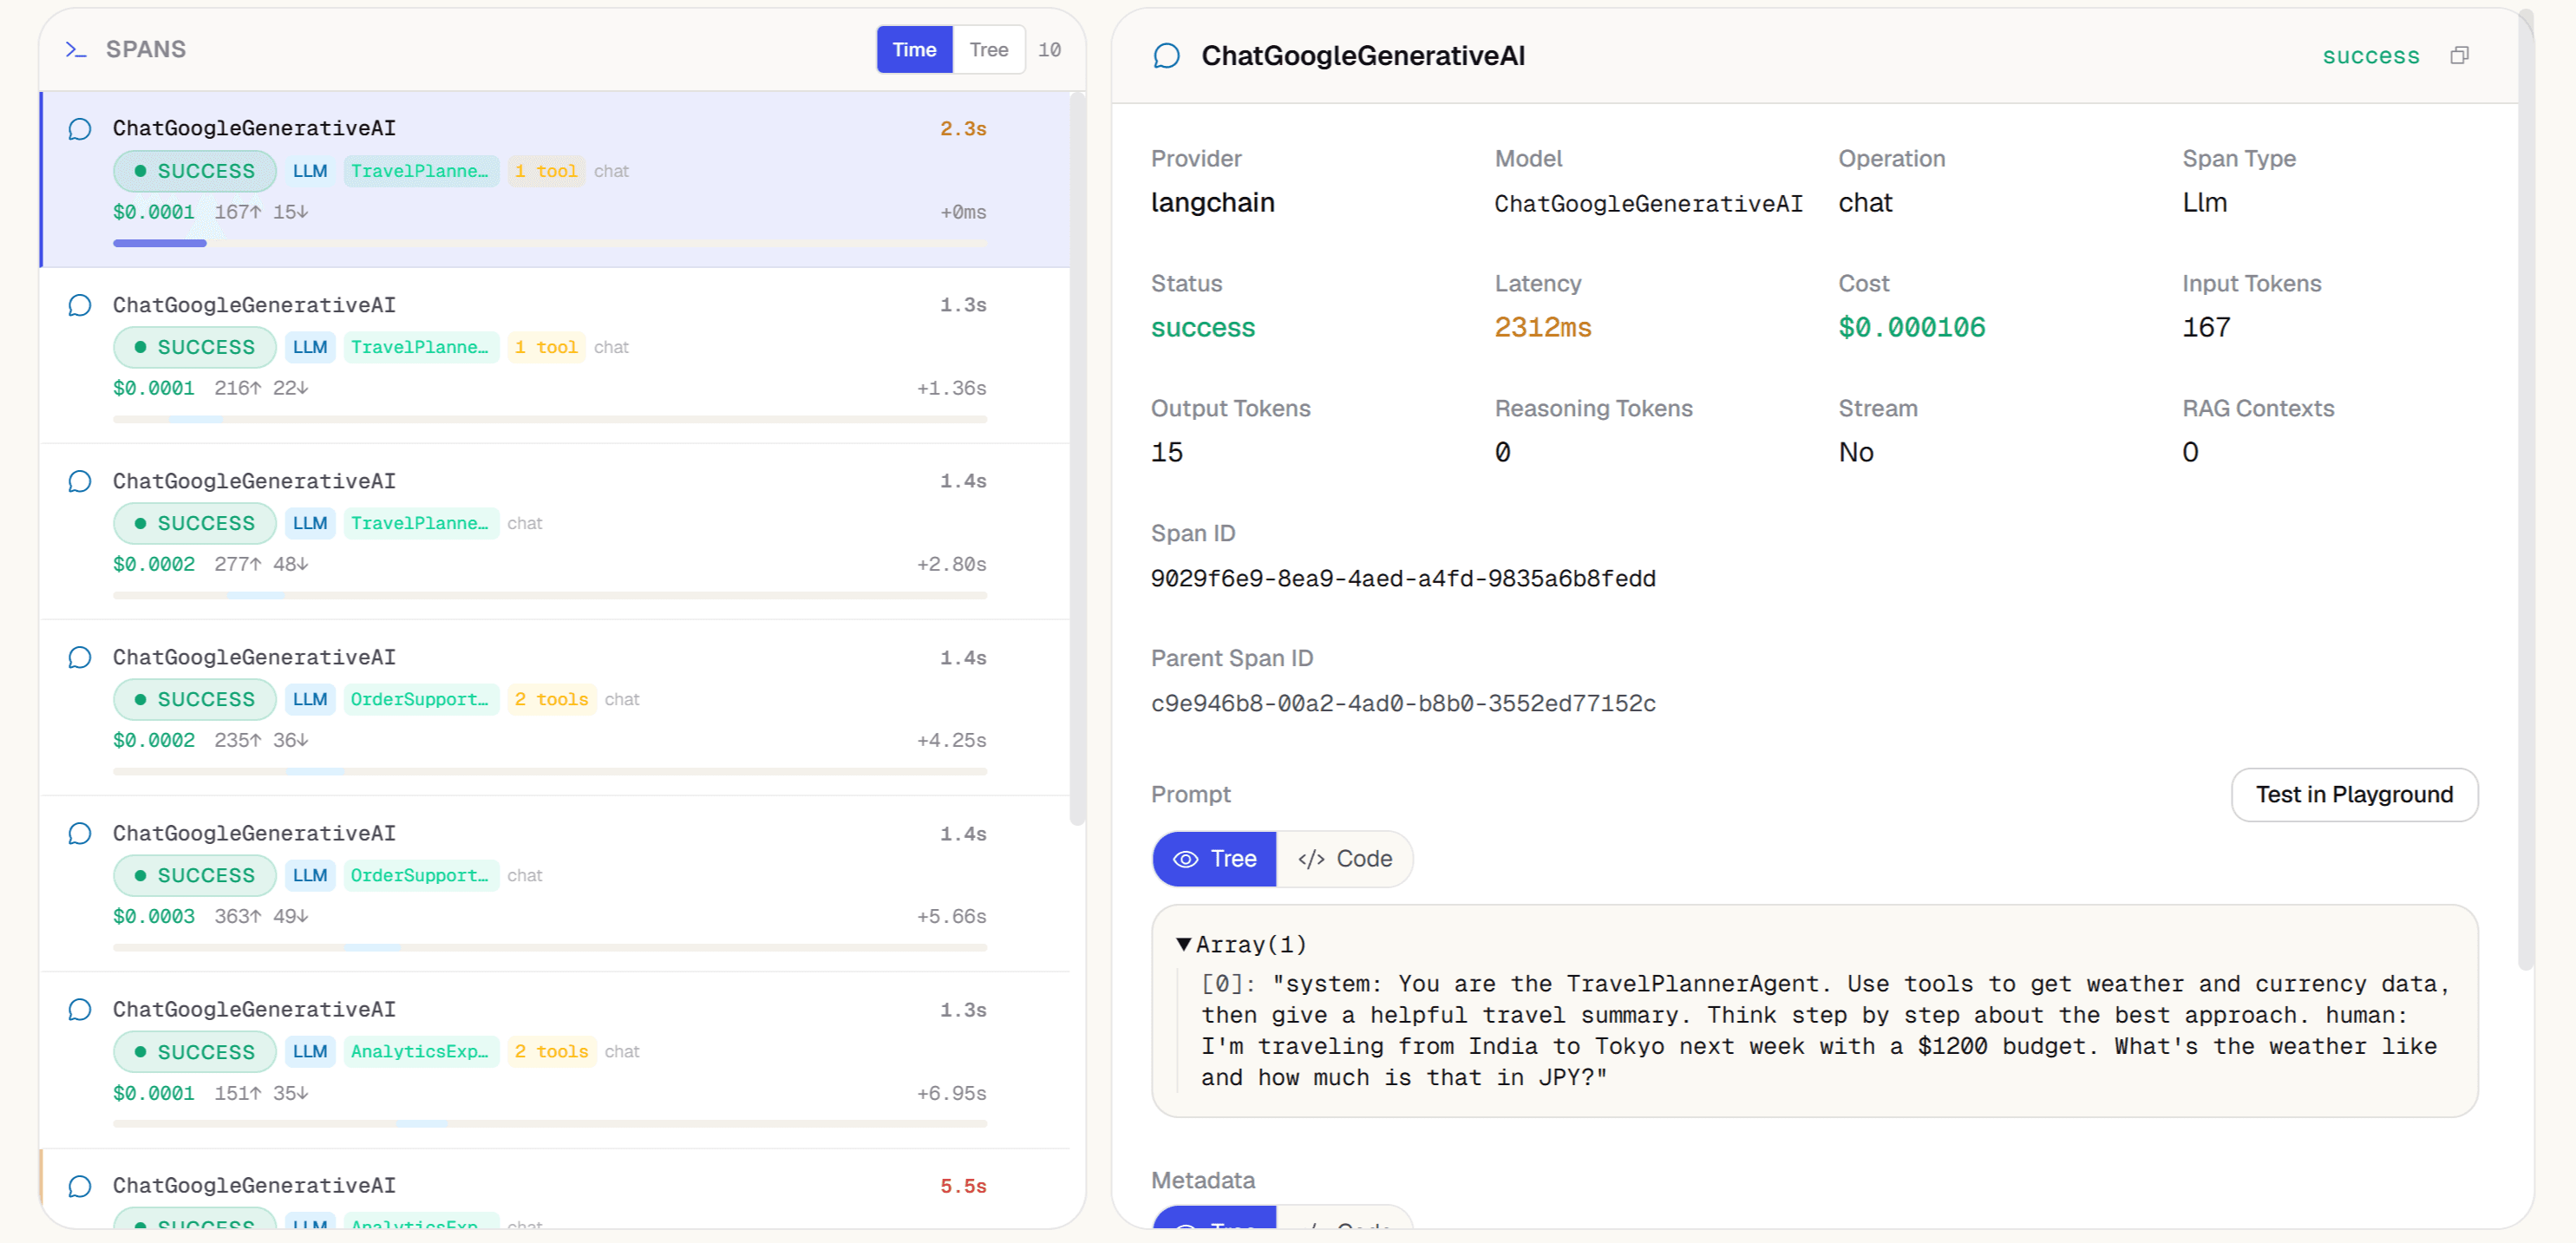2576x1243 pixels.
Task: Select span starting at +5.66s
Action: pyautogui.click(x=555, y=884)
